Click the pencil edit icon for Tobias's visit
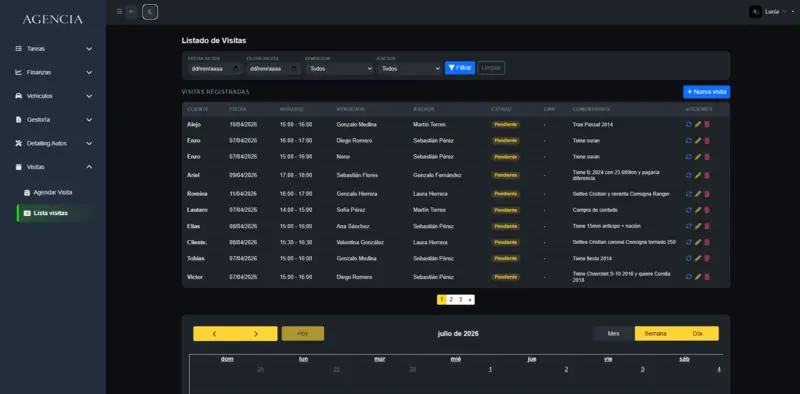 [698, 259]
